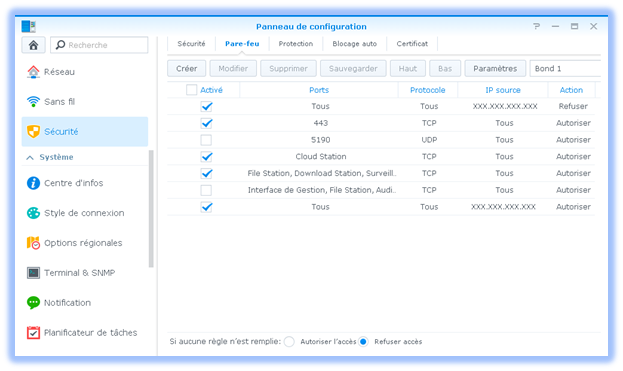This screenshot has height=371, width=623.
Task: Switch to the Certificat tab
Action: (412, 44)
